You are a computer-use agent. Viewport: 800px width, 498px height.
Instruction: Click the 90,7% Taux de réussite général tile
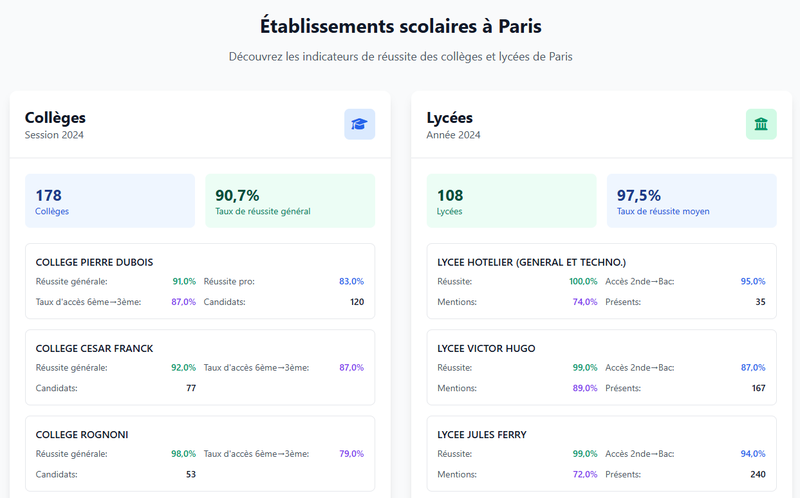[290, 201]
